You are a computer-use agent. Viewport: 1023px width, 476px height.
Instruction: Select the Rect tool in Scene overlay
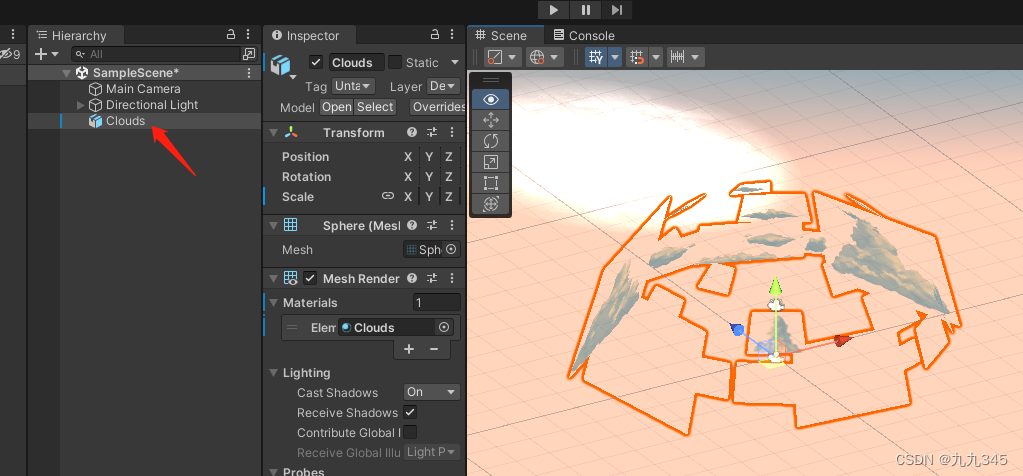pos(491,183)
